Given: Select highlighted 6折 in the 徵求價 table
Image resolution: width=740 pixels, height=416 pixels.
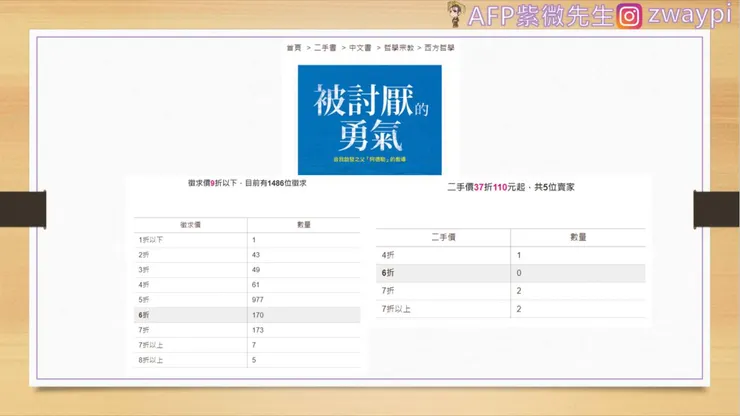Looking at the screenshot, I should tap(144, 315).
